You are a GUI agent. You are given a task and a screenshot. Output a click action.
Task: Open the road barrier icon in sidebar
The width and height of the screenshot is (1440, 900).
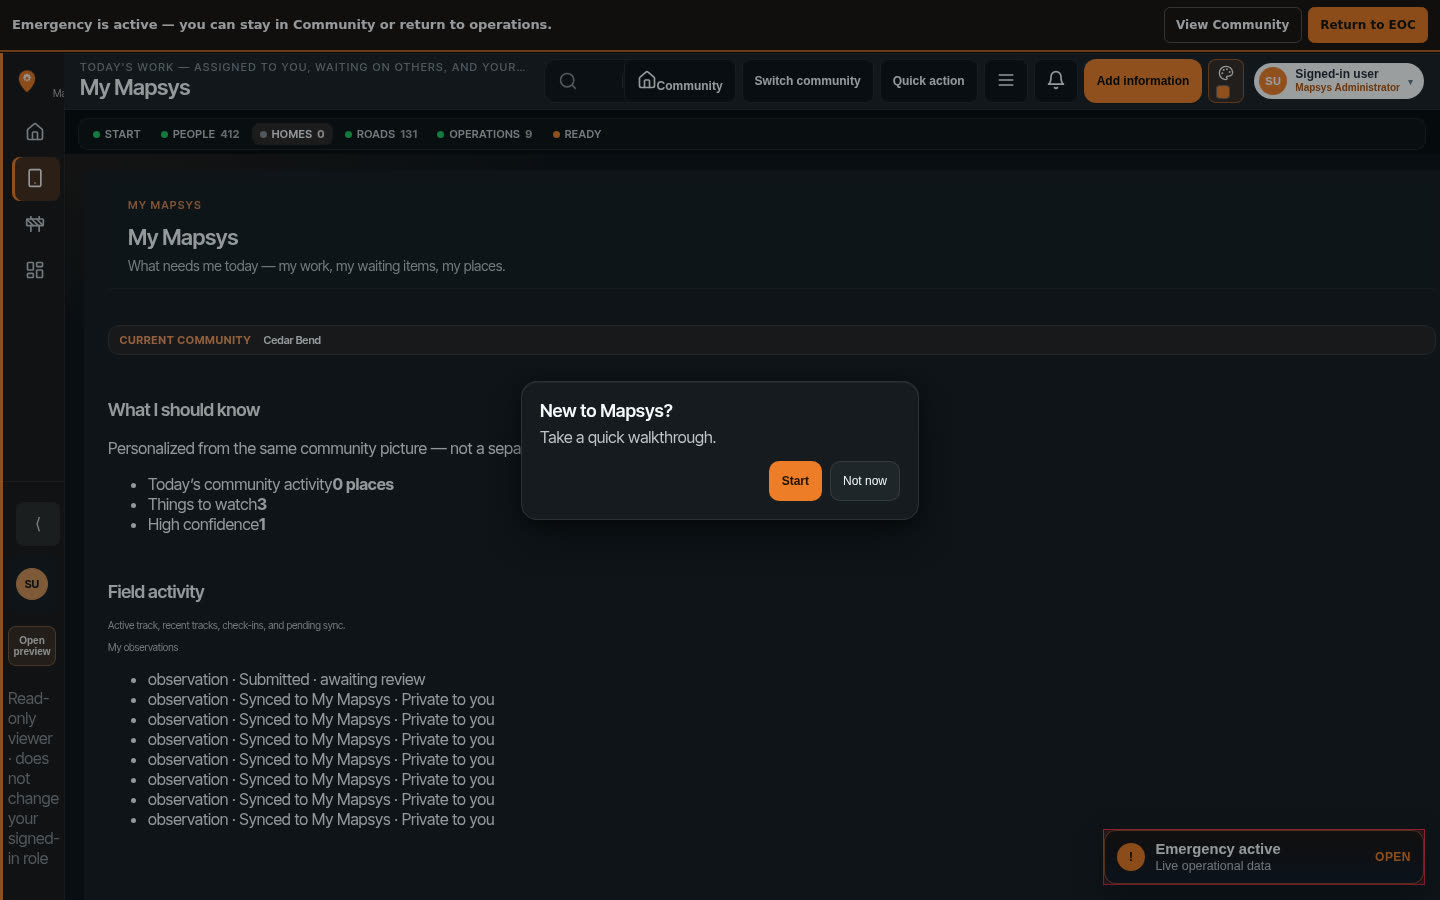pyautogui.click(x=35, y=224)
